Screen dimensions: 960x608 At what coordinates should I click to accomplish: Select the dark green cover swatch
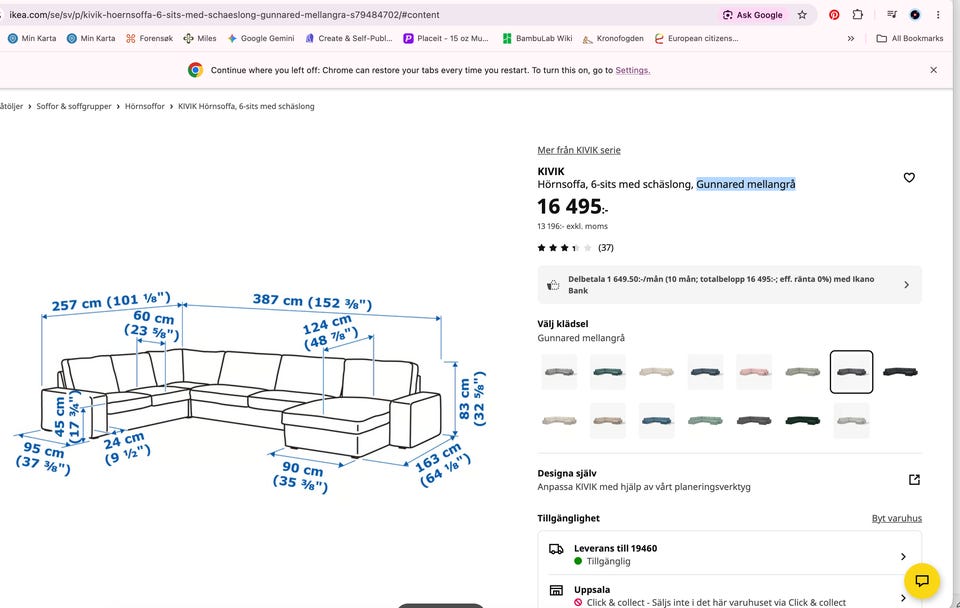(803, 421)
